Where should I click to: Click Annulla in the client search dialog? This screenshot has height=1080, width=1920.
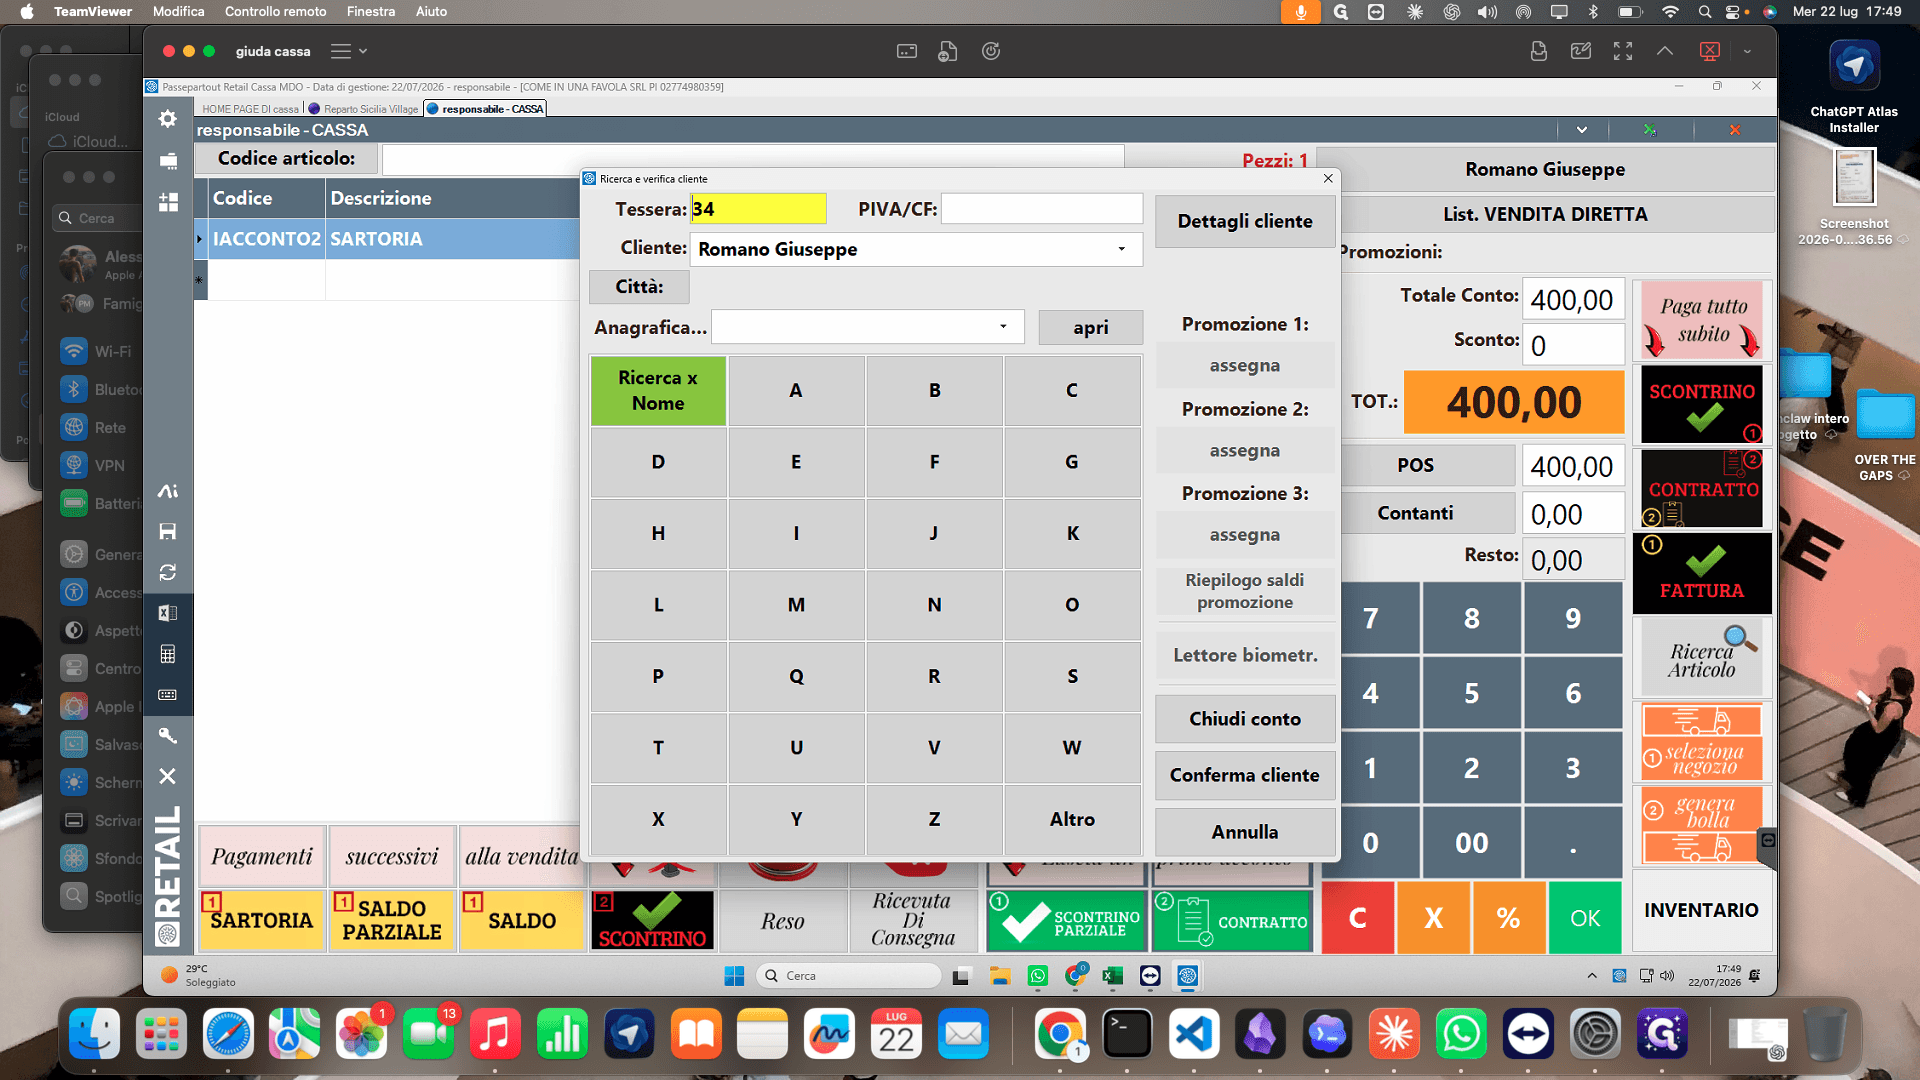[x=1245, y=832]
